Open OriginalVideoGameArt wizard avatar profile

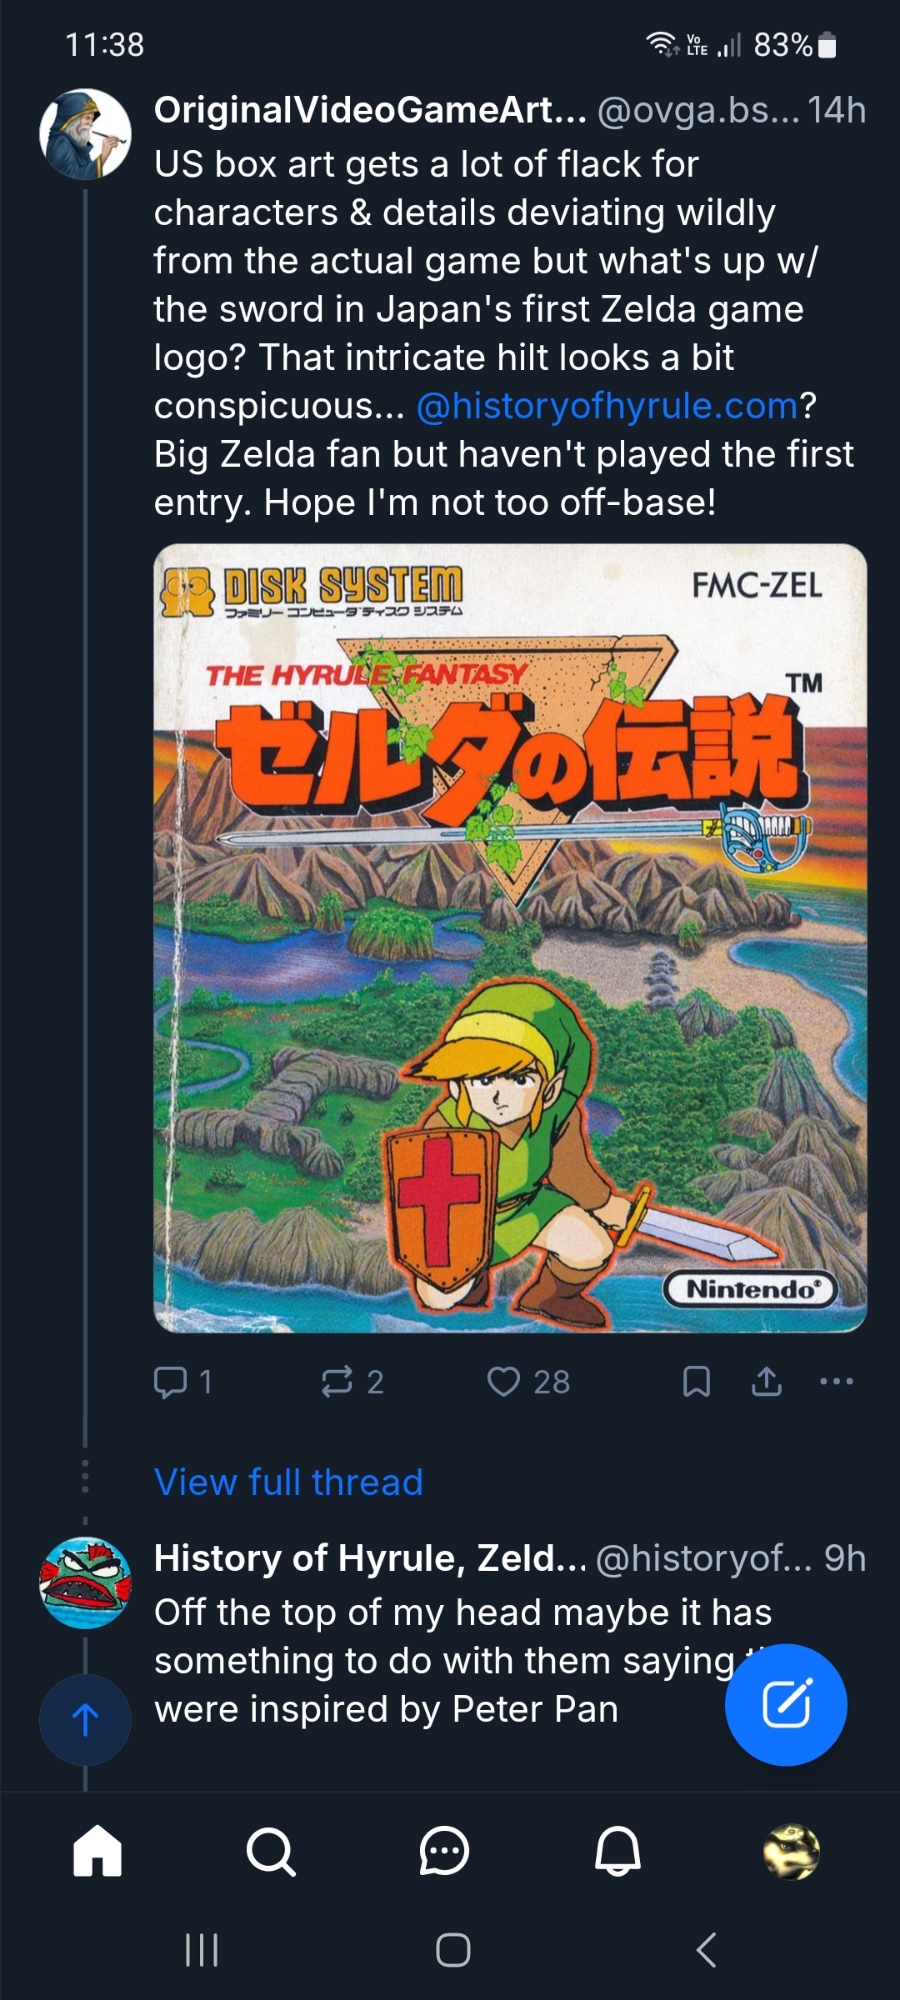click(x=85, y=134)
